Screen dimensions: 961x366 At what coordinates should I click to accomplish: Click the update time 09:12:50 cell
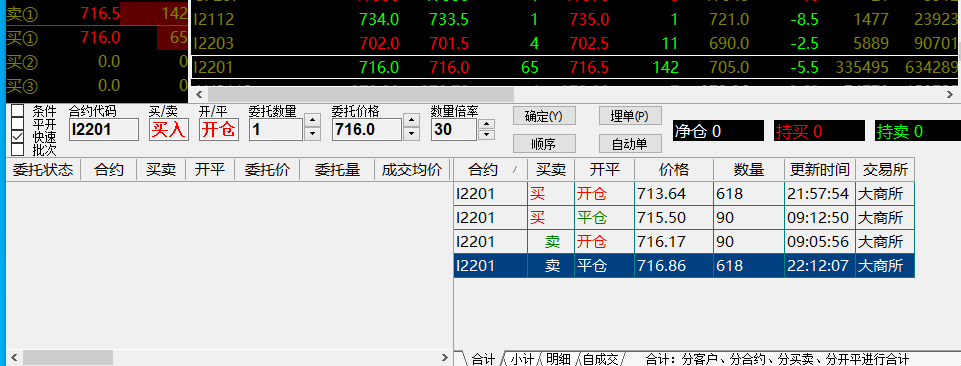point(819,218)
